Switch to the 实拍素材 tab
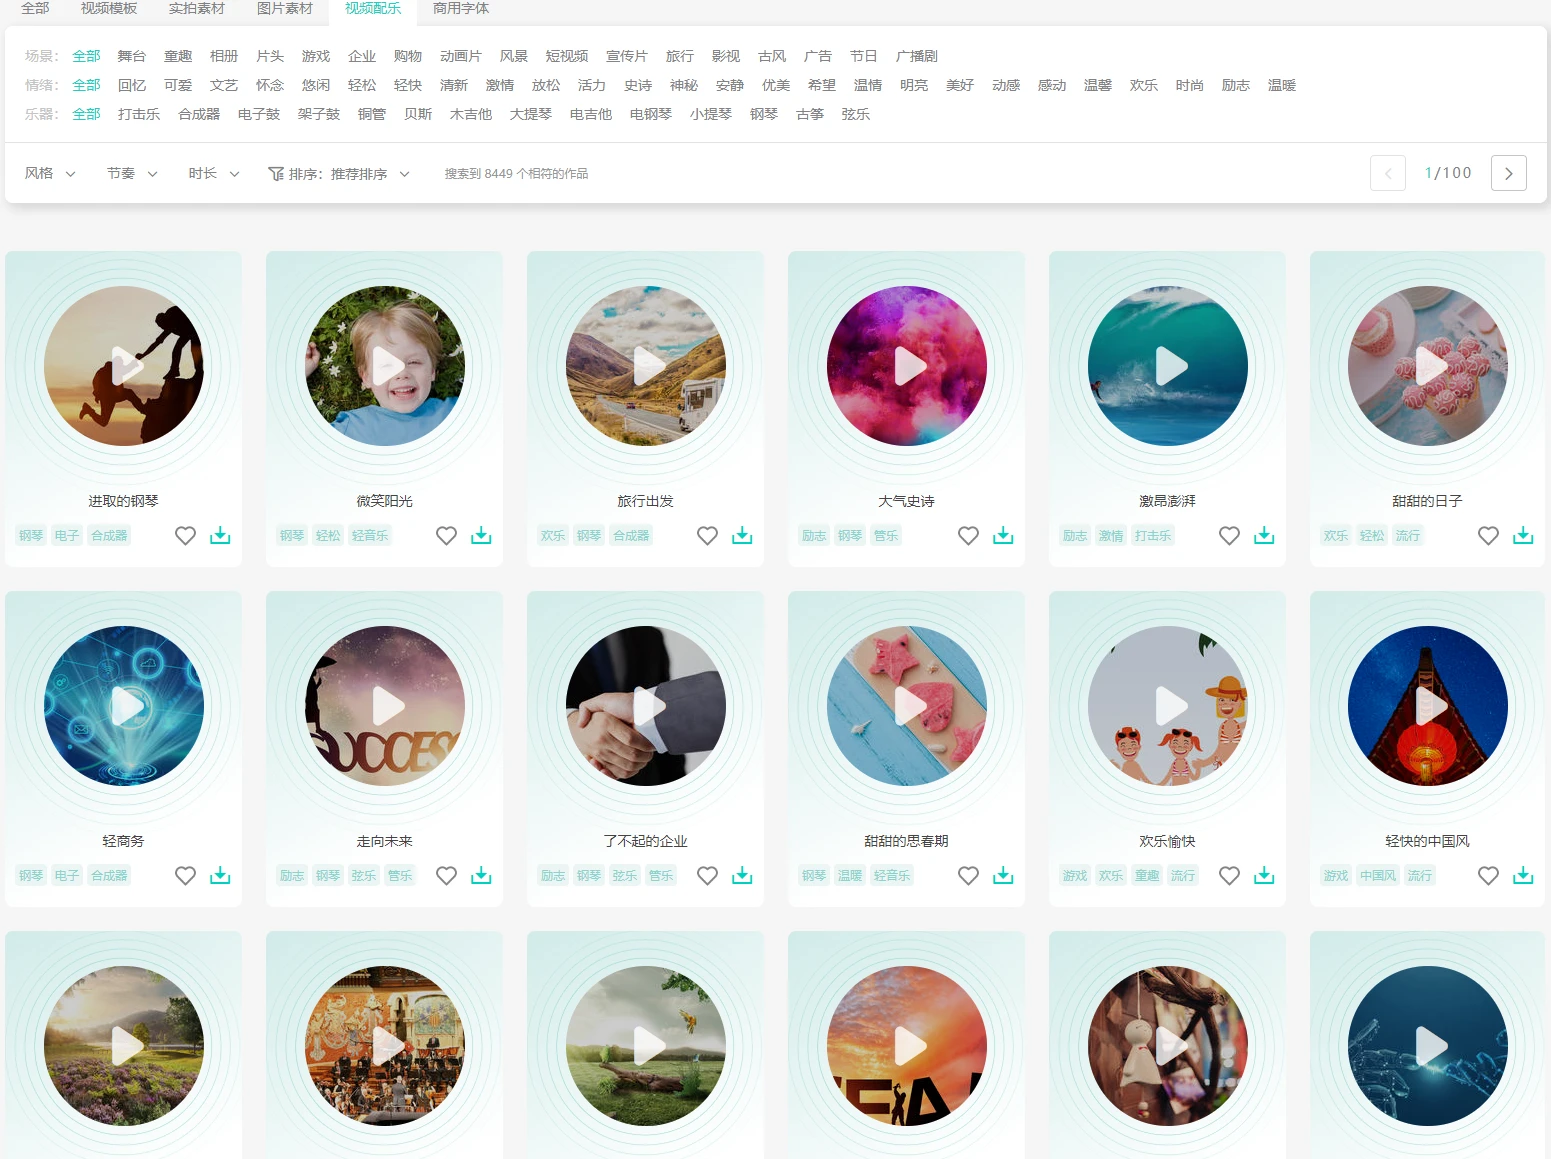This screenshot has width=1551, height=1159. pos(197,8)
